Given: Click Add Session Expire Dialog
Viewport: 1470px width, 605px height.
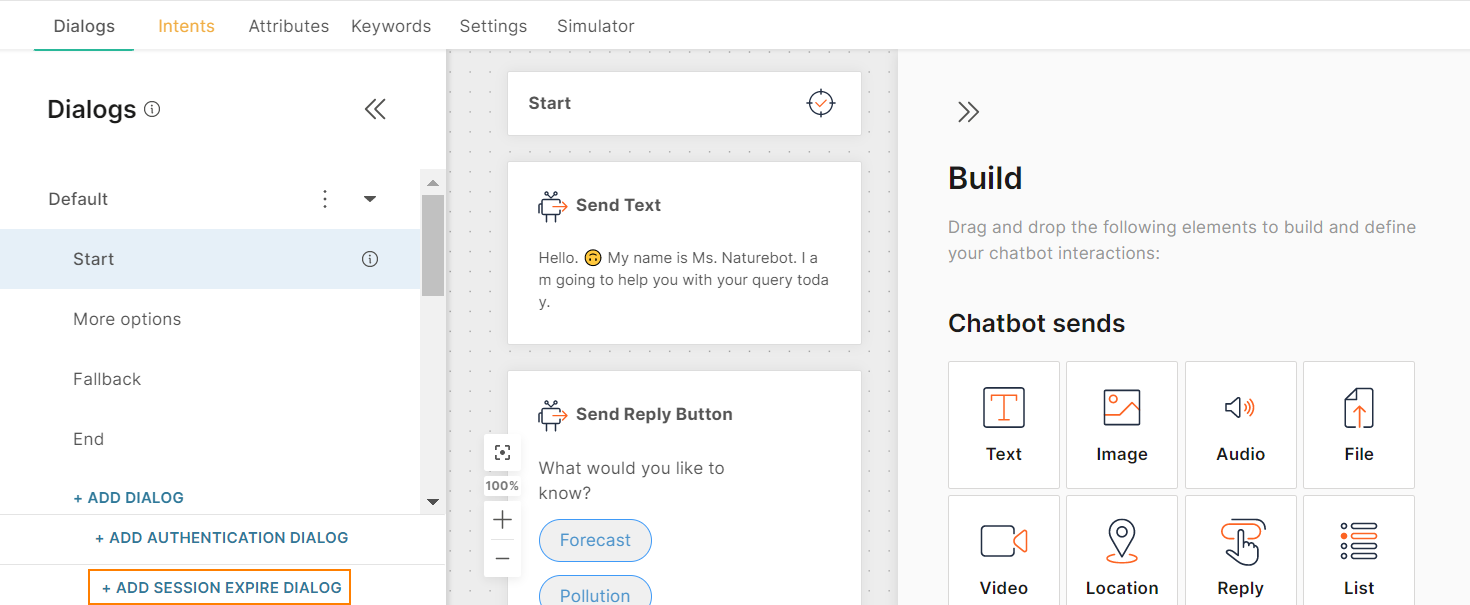Looking at the screenshot, I should click(x=220, y=588).
